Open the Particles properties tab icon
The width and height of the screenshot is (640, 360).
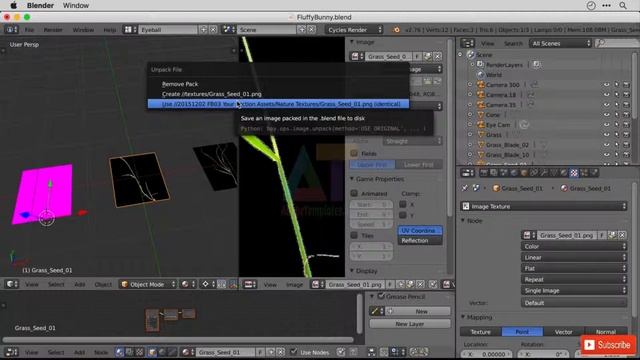click(584, 173)
